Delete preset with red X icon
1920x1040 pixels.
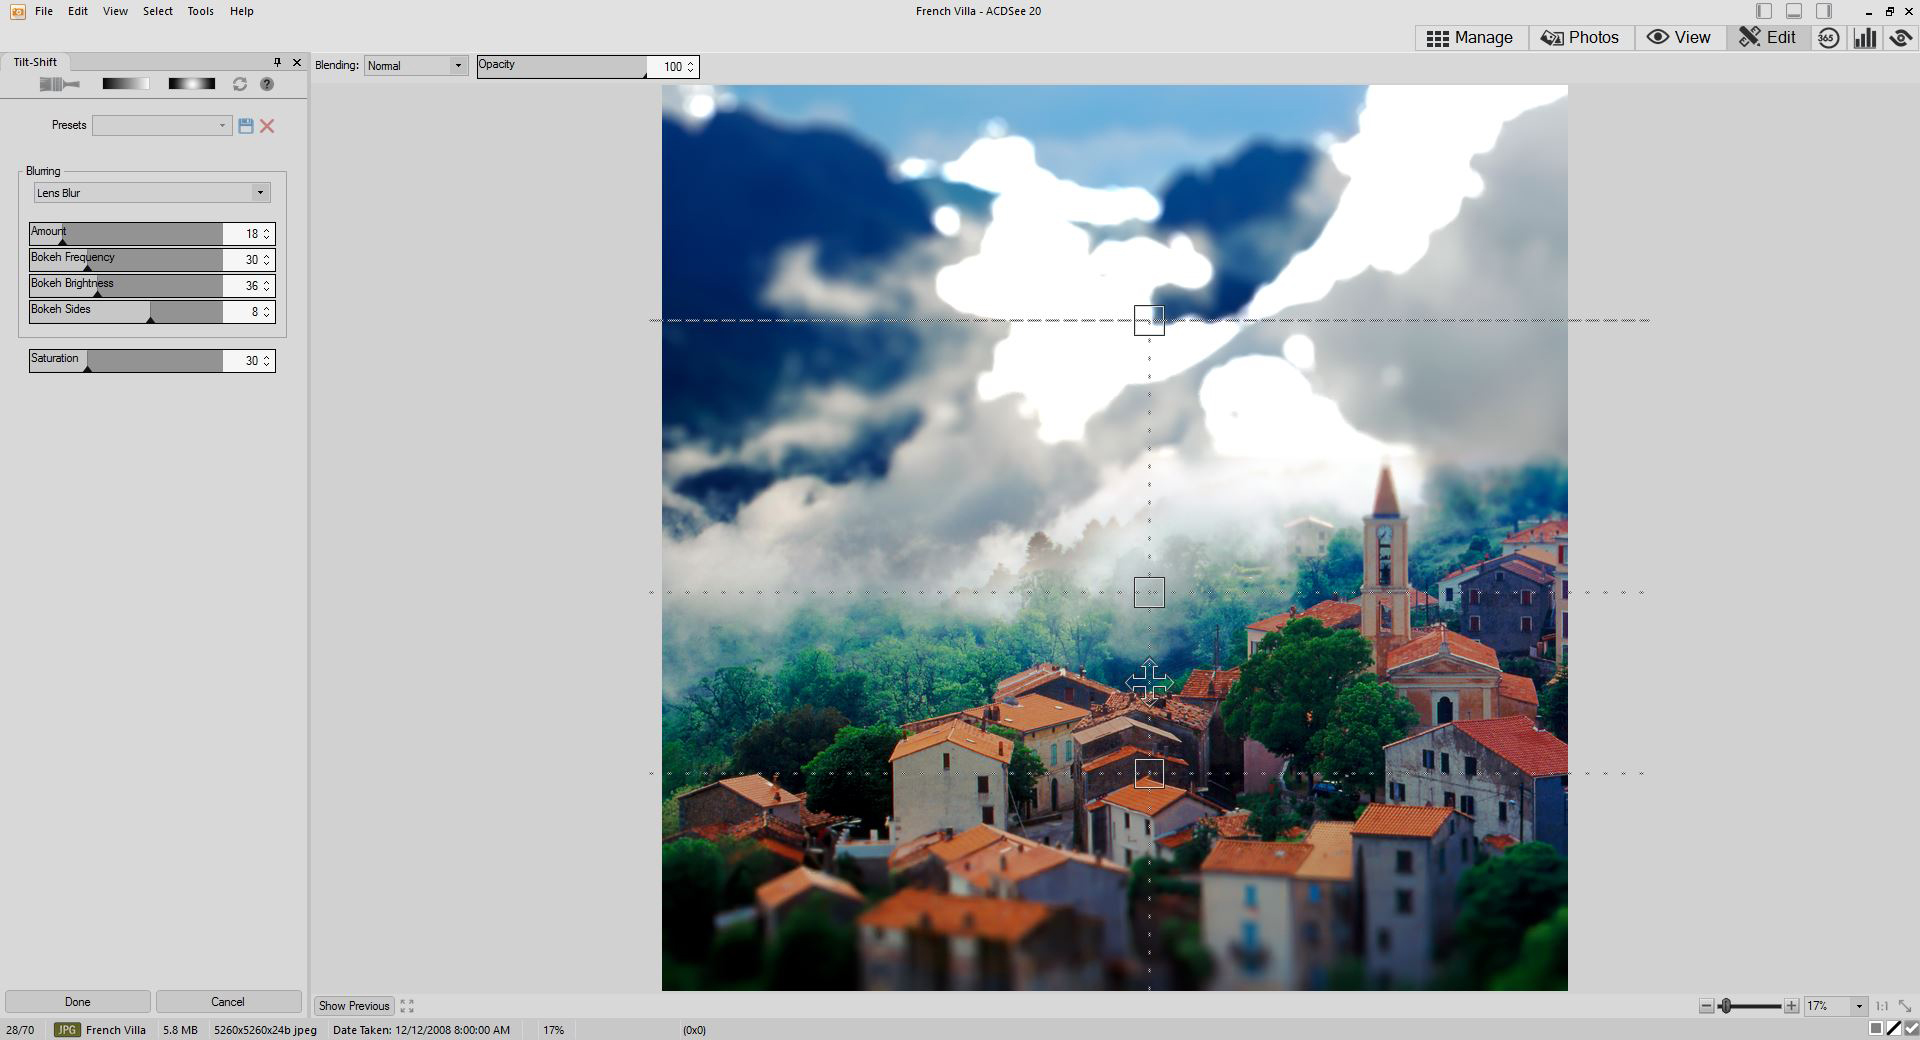(x=267, y=125)
